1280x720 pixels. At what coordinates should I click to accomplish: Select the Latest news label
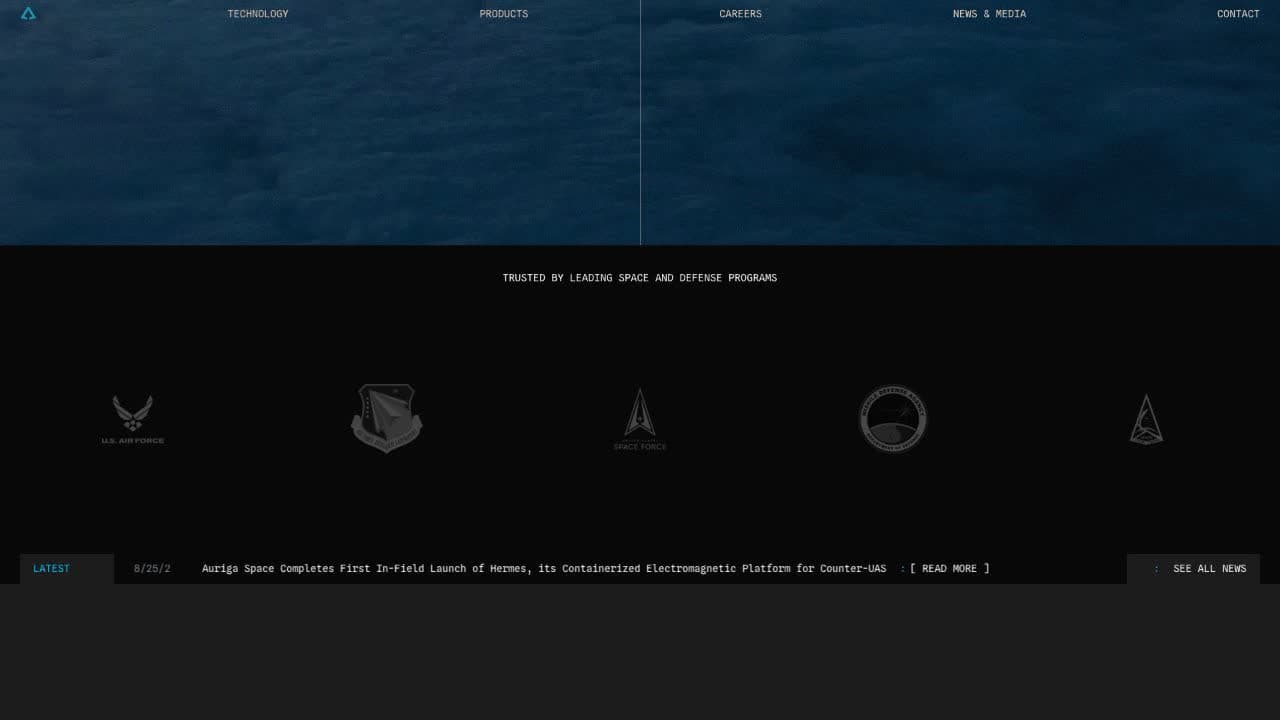pyautogui.click(x=51, y=569)
